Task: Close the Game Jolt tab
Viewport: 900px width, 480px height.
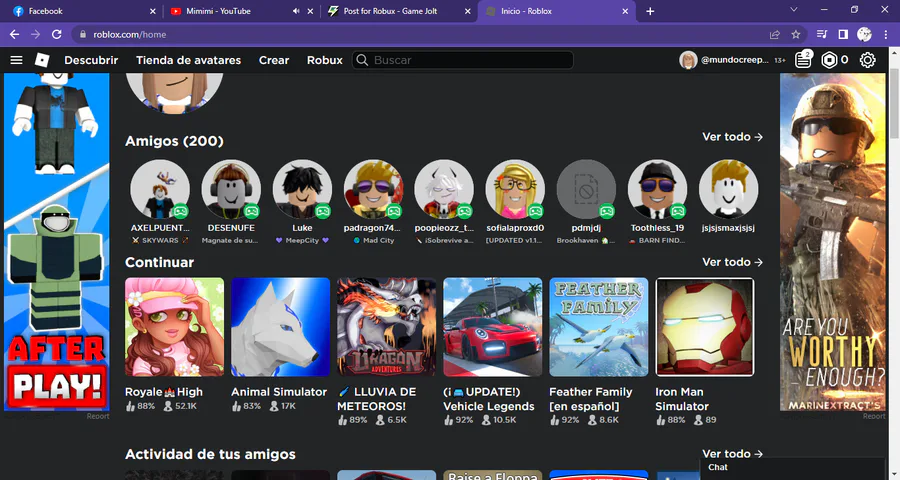Action: click(x=467, y=11)
